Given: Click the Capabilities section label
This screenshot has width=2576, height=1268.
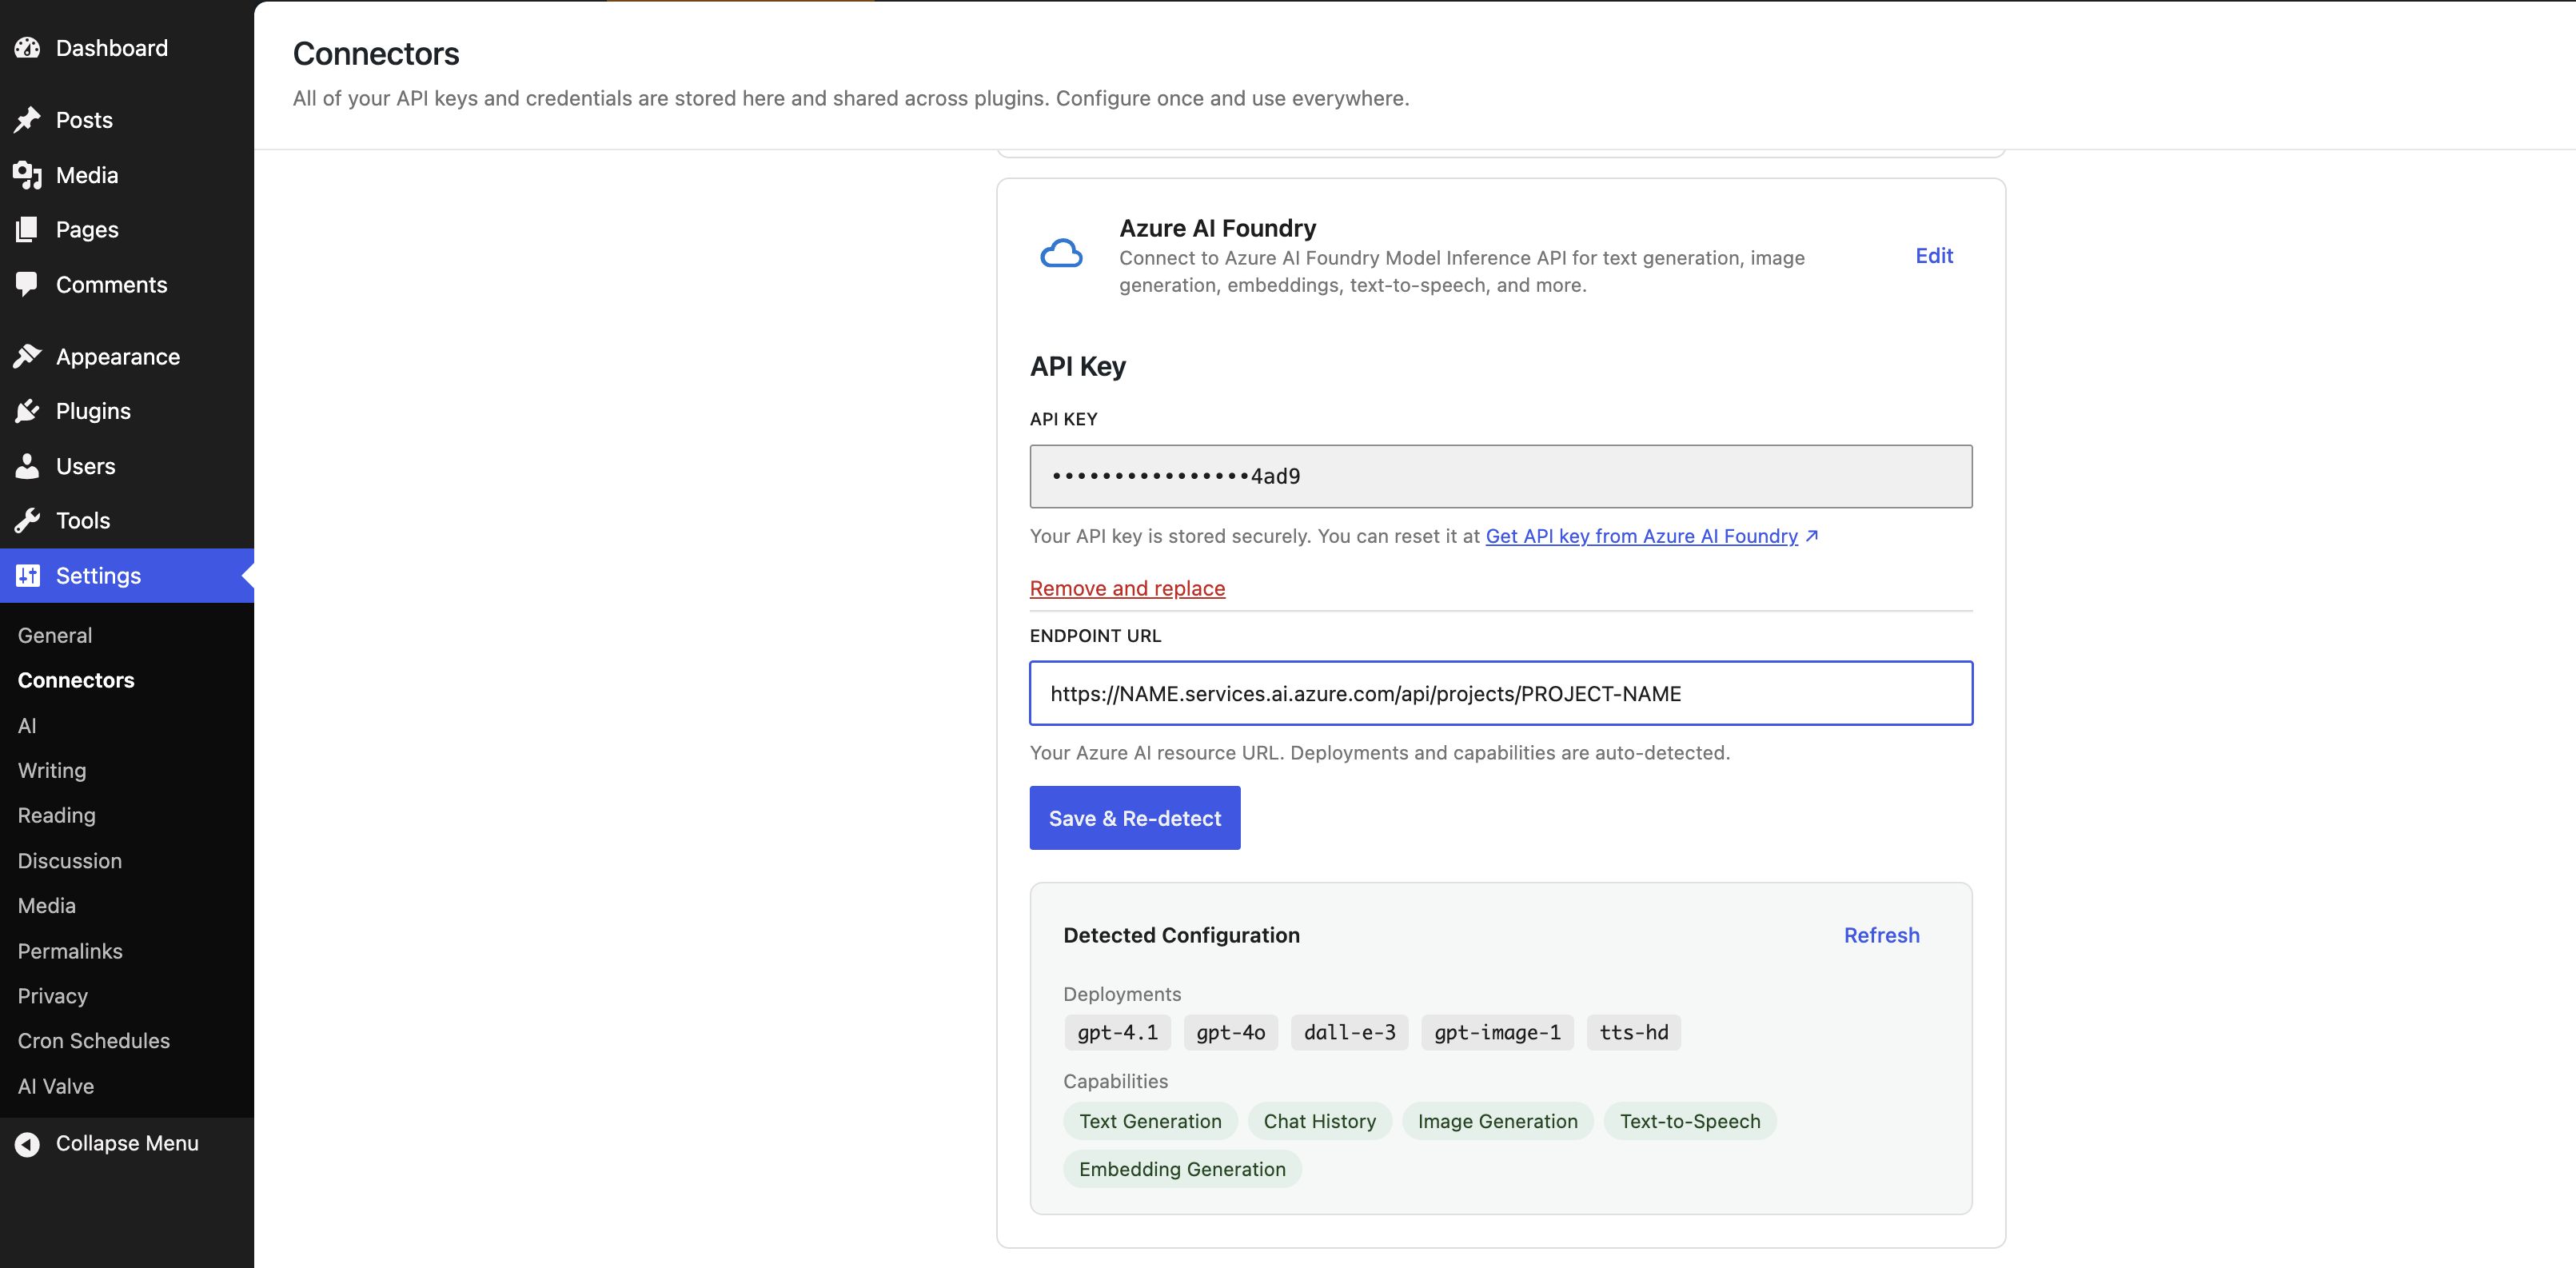Looking at the screenshot, I should (x=1115, y=1082).
